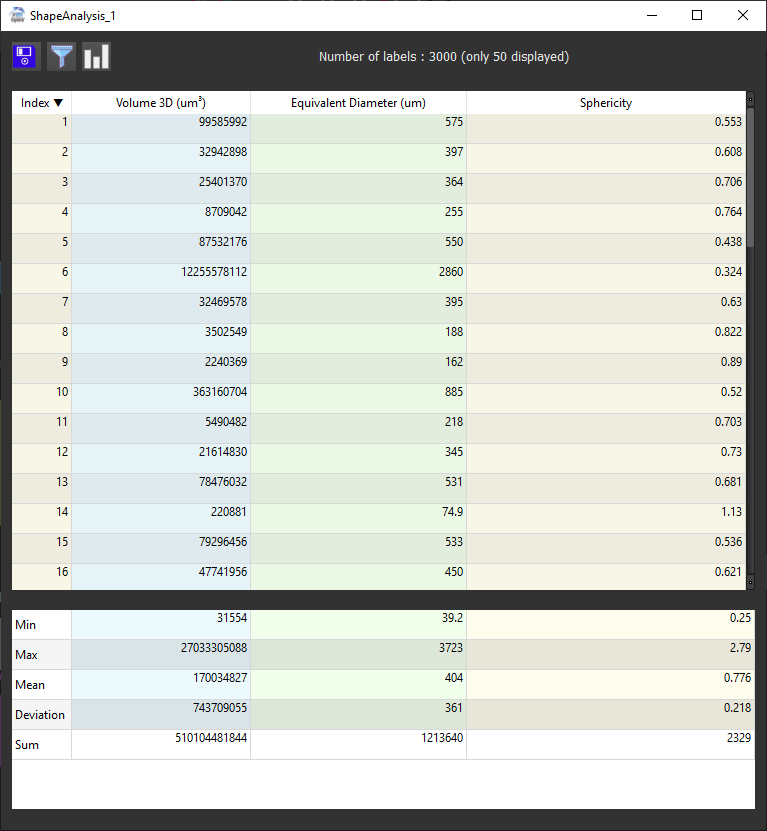Click the Min statistics row label
The image size is (767, 831).
click(42, 625)
